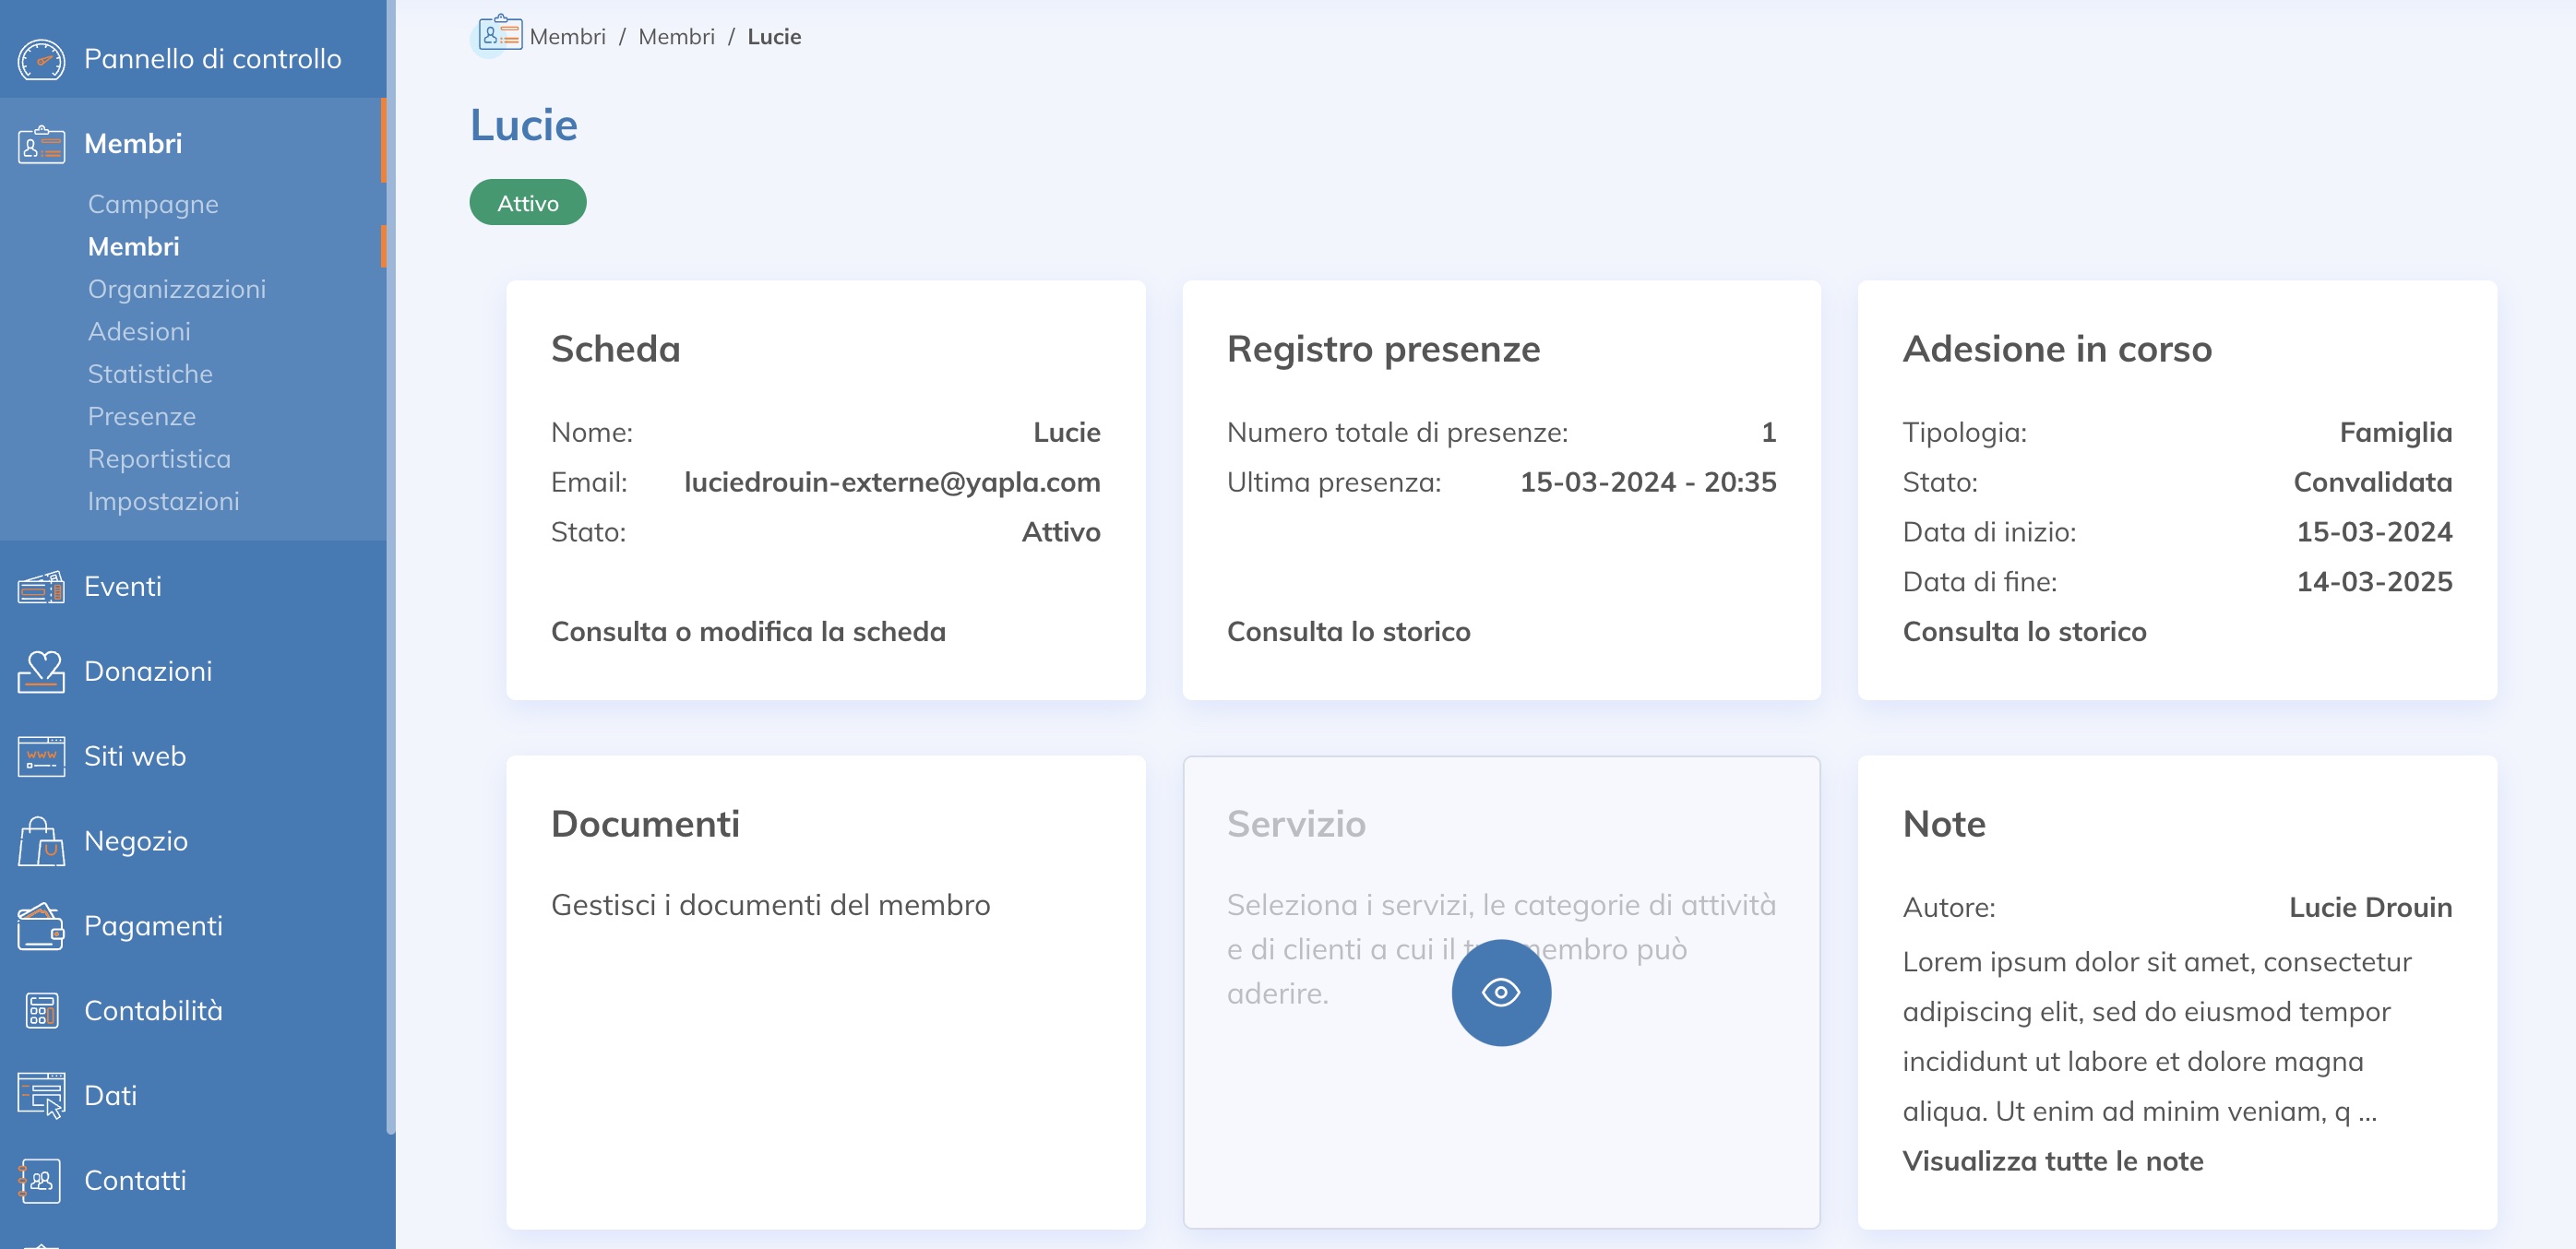This screenshot has width=2576, height=1249.
Task: Open the Documenti card
Action: [x=825, y=992]
